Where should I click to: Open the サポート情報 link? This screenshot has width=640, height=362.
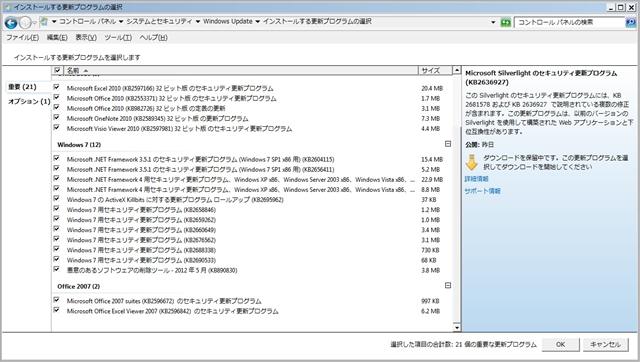pos(482,191)
